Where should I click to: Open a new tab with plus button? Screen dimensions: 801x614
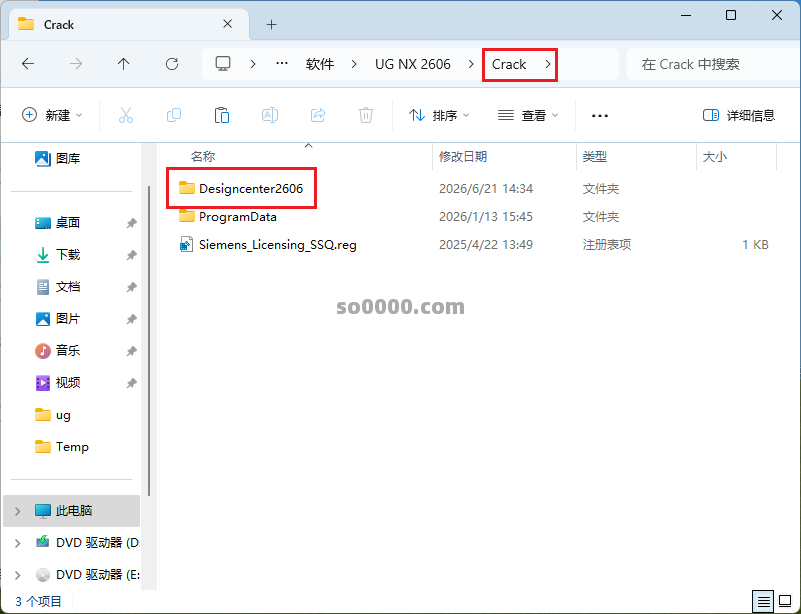(271, 25)
